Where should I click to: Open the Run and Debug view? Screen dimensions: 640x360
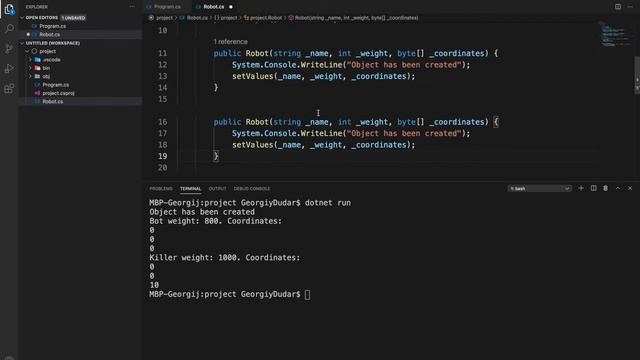pos(9,68)
